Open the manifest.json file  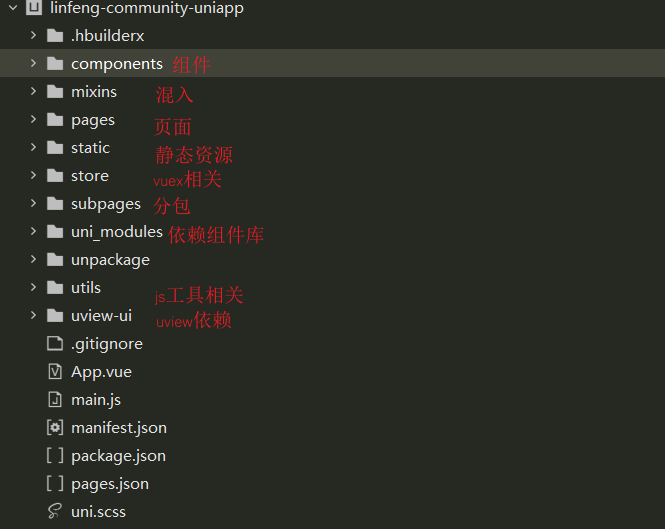click(x=119, y=428)
